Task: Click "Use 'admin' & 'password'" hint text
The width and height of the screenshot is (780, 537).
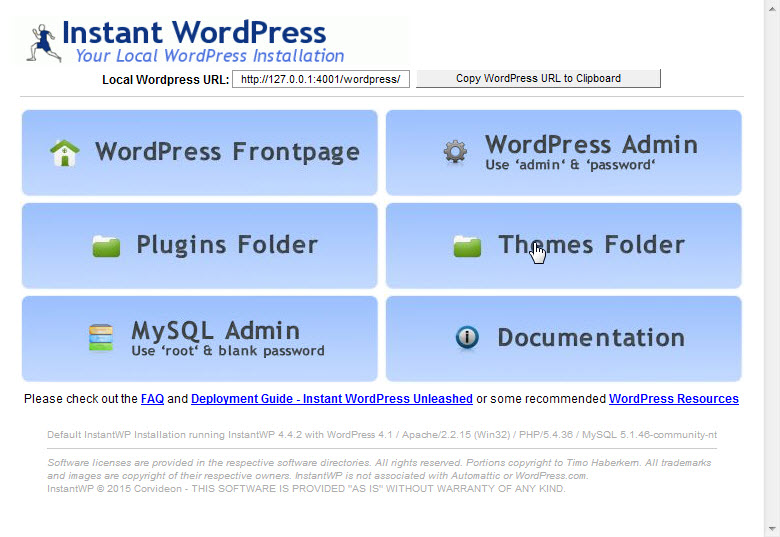Action: [x=570, y=165]
